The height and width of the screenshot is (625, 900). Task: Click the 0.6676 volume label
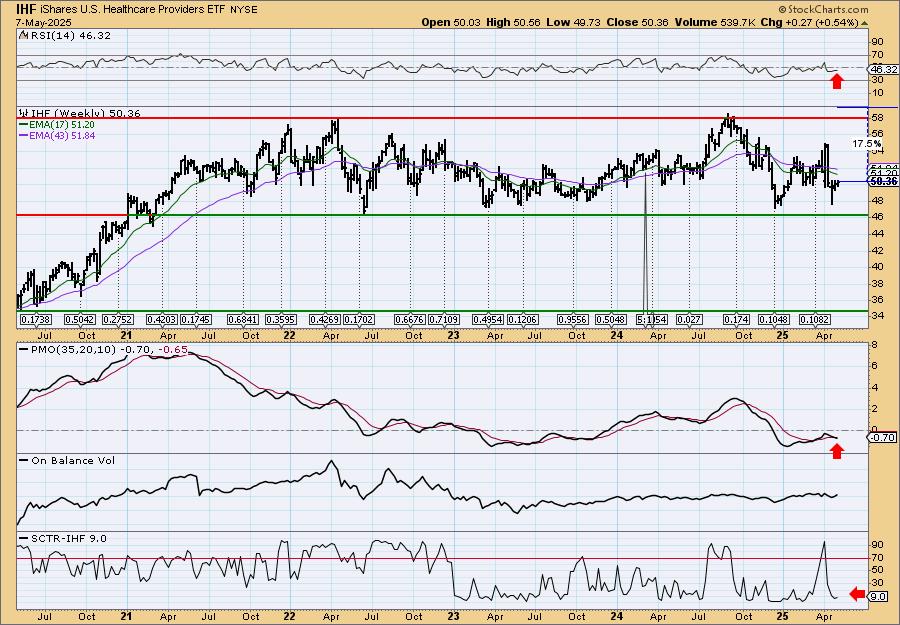(x=410, y=319)
